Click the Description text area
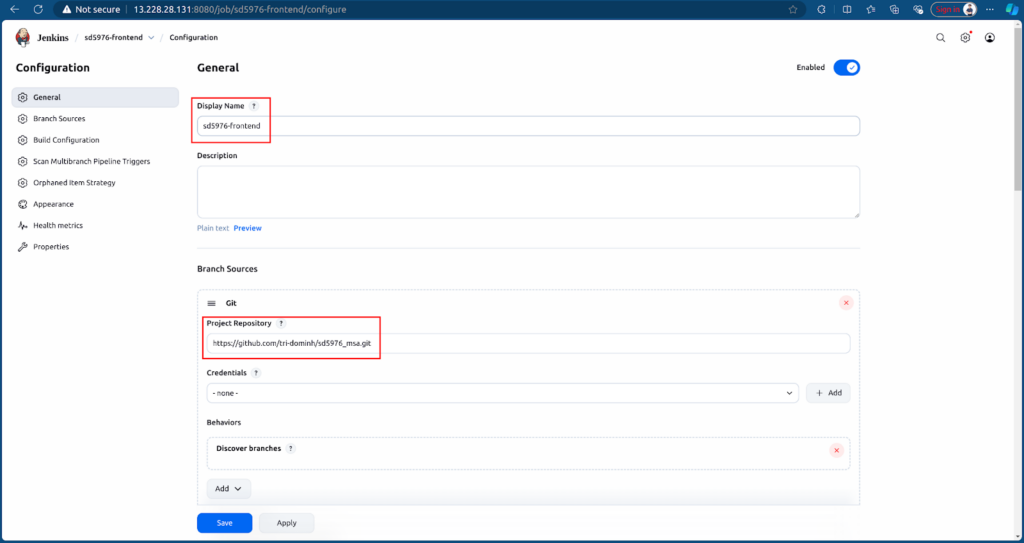Screen dimensions: 1024x543 [x=528, y=191]
